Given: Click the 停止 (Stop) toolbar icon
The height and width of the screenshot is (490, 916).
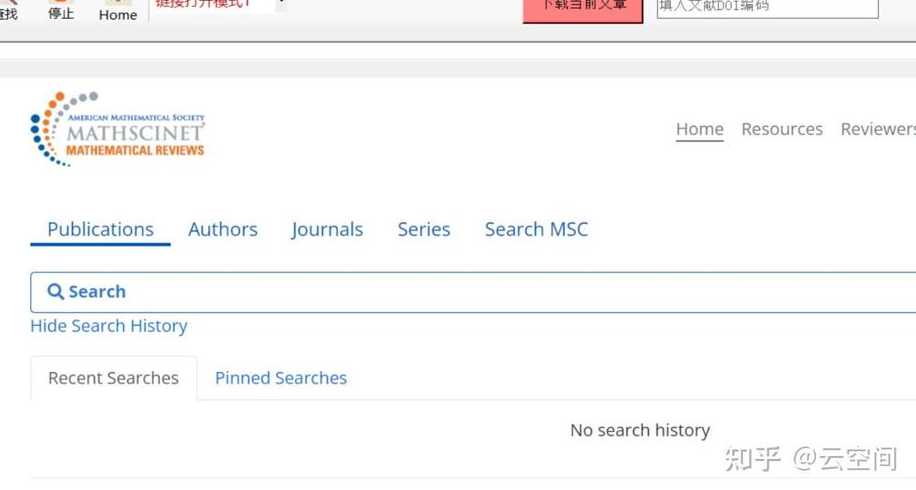Looking at the screenshot, I should (61, 10).
